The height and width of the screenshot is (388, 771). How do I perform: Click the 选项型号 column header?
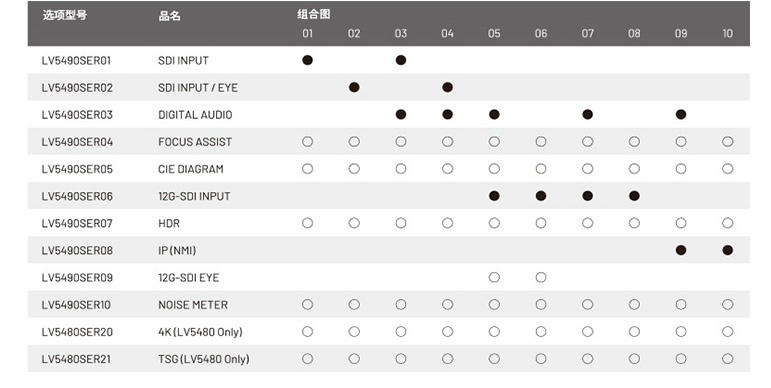click(65, 15)
